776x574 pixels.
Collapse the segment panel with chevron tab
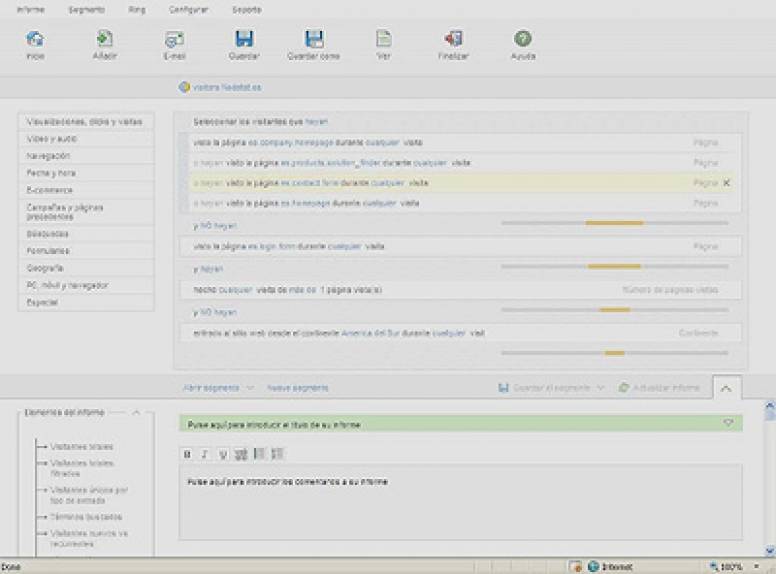pyautogui.click(x=726, y=387)
